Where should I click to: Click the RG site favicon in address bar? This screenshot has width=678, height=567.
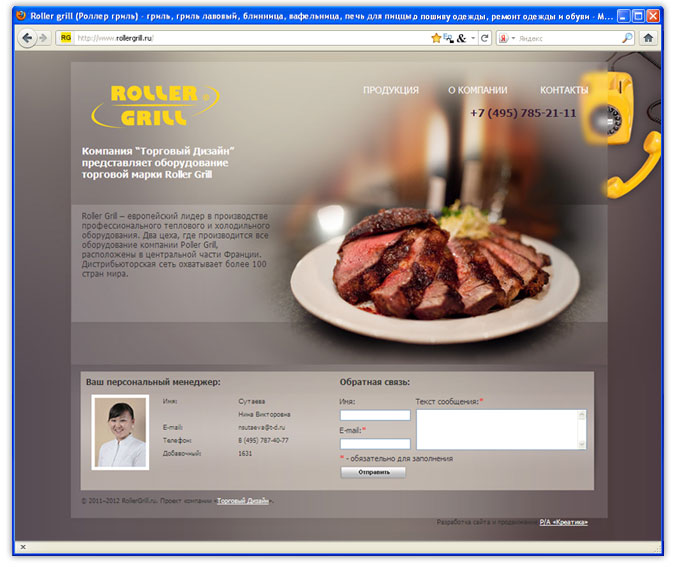coord(66,38)
